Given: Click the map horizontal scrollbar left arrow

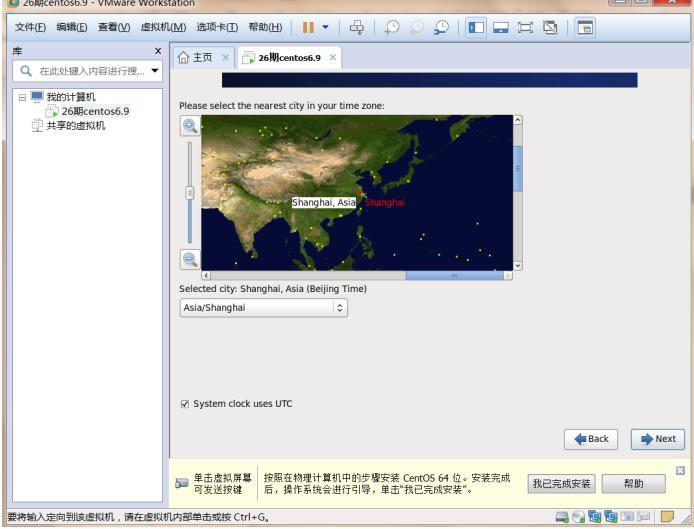Looking at the screenshot, I should pos(206,275).
